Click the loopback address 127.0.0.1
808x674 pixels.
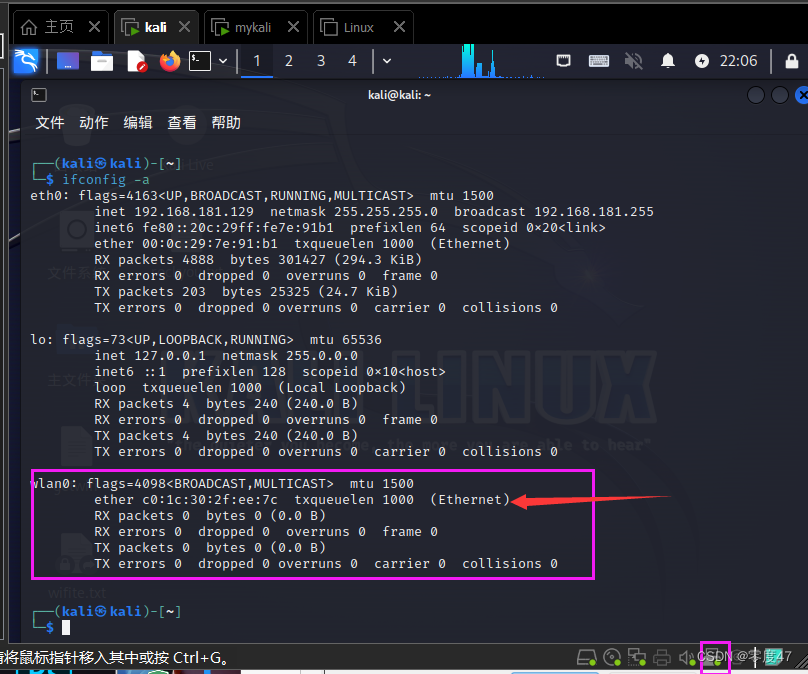pyautogui.click(x=170, y=356)
